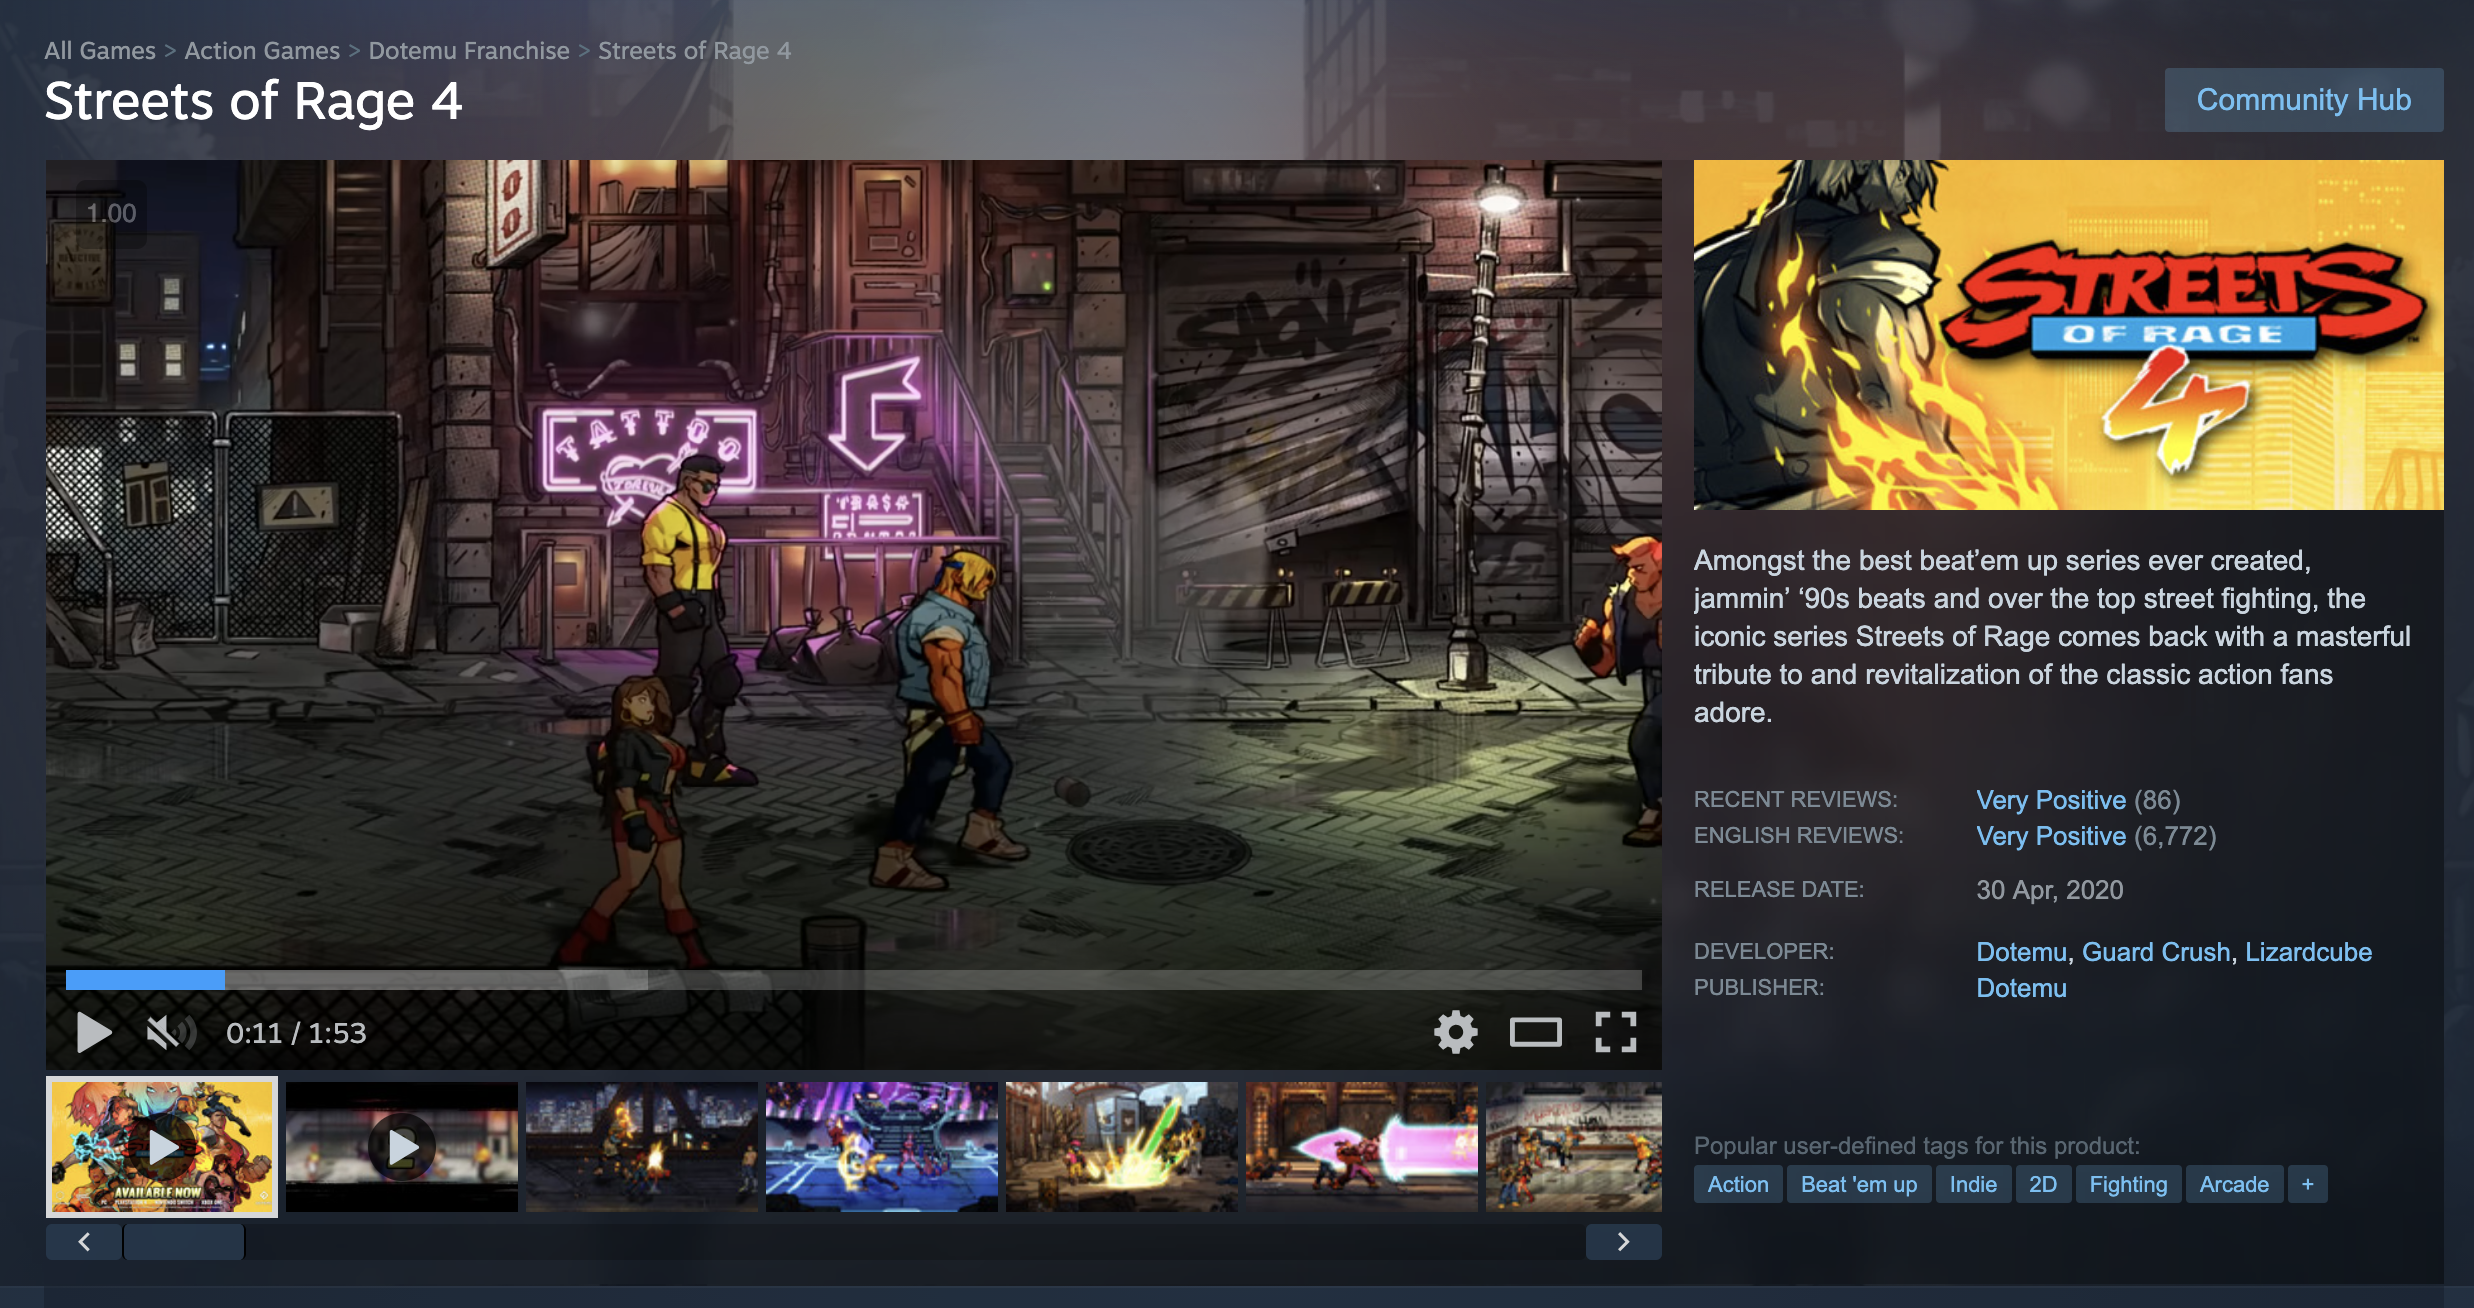The width and height of the screenshot is (2474, 1308).
Task: Open Dotemu Franchise breadcrumb
Action: (468, 51)
